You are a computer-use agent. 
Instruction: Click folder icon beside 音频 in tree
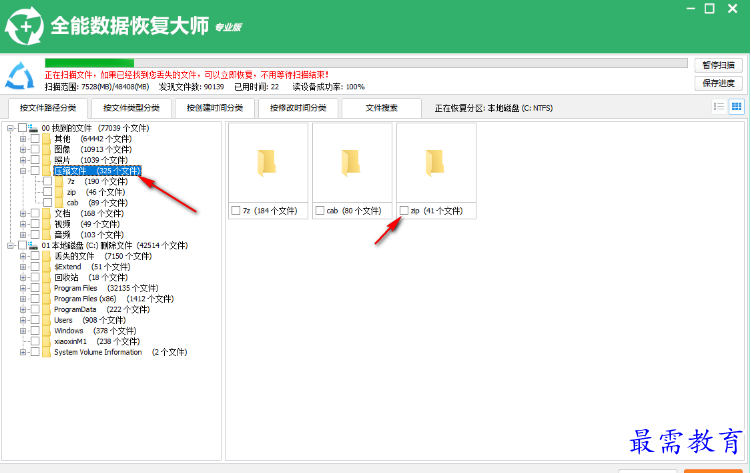click(x=46, y=235)
